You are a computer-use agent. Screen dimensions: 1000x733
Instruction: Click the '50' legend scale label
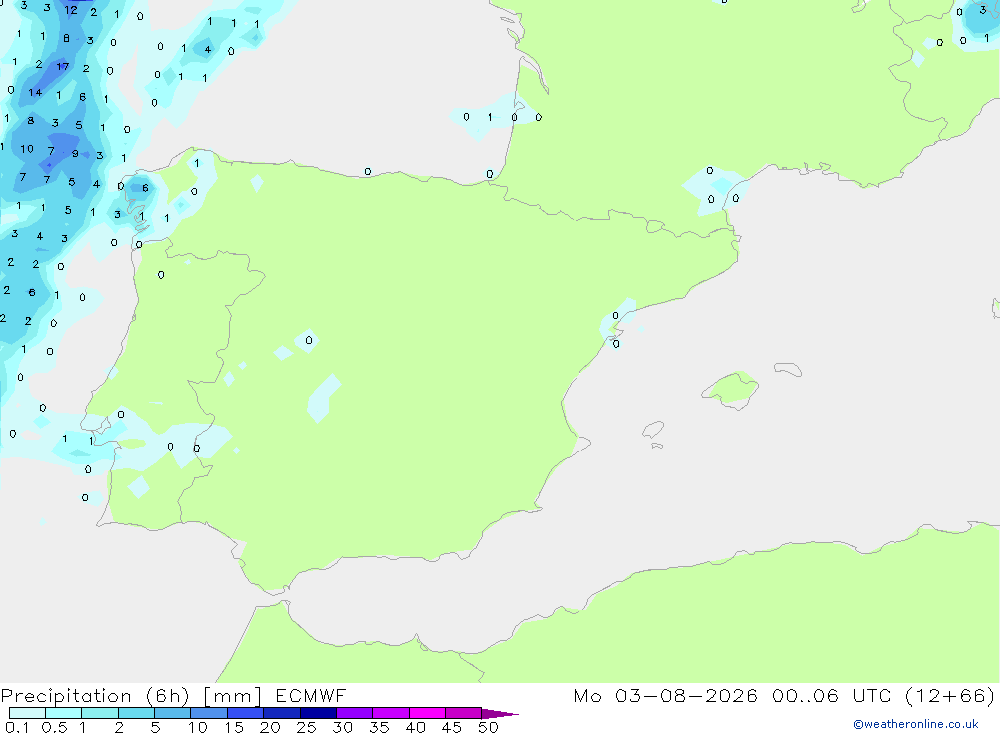point(488,727)
